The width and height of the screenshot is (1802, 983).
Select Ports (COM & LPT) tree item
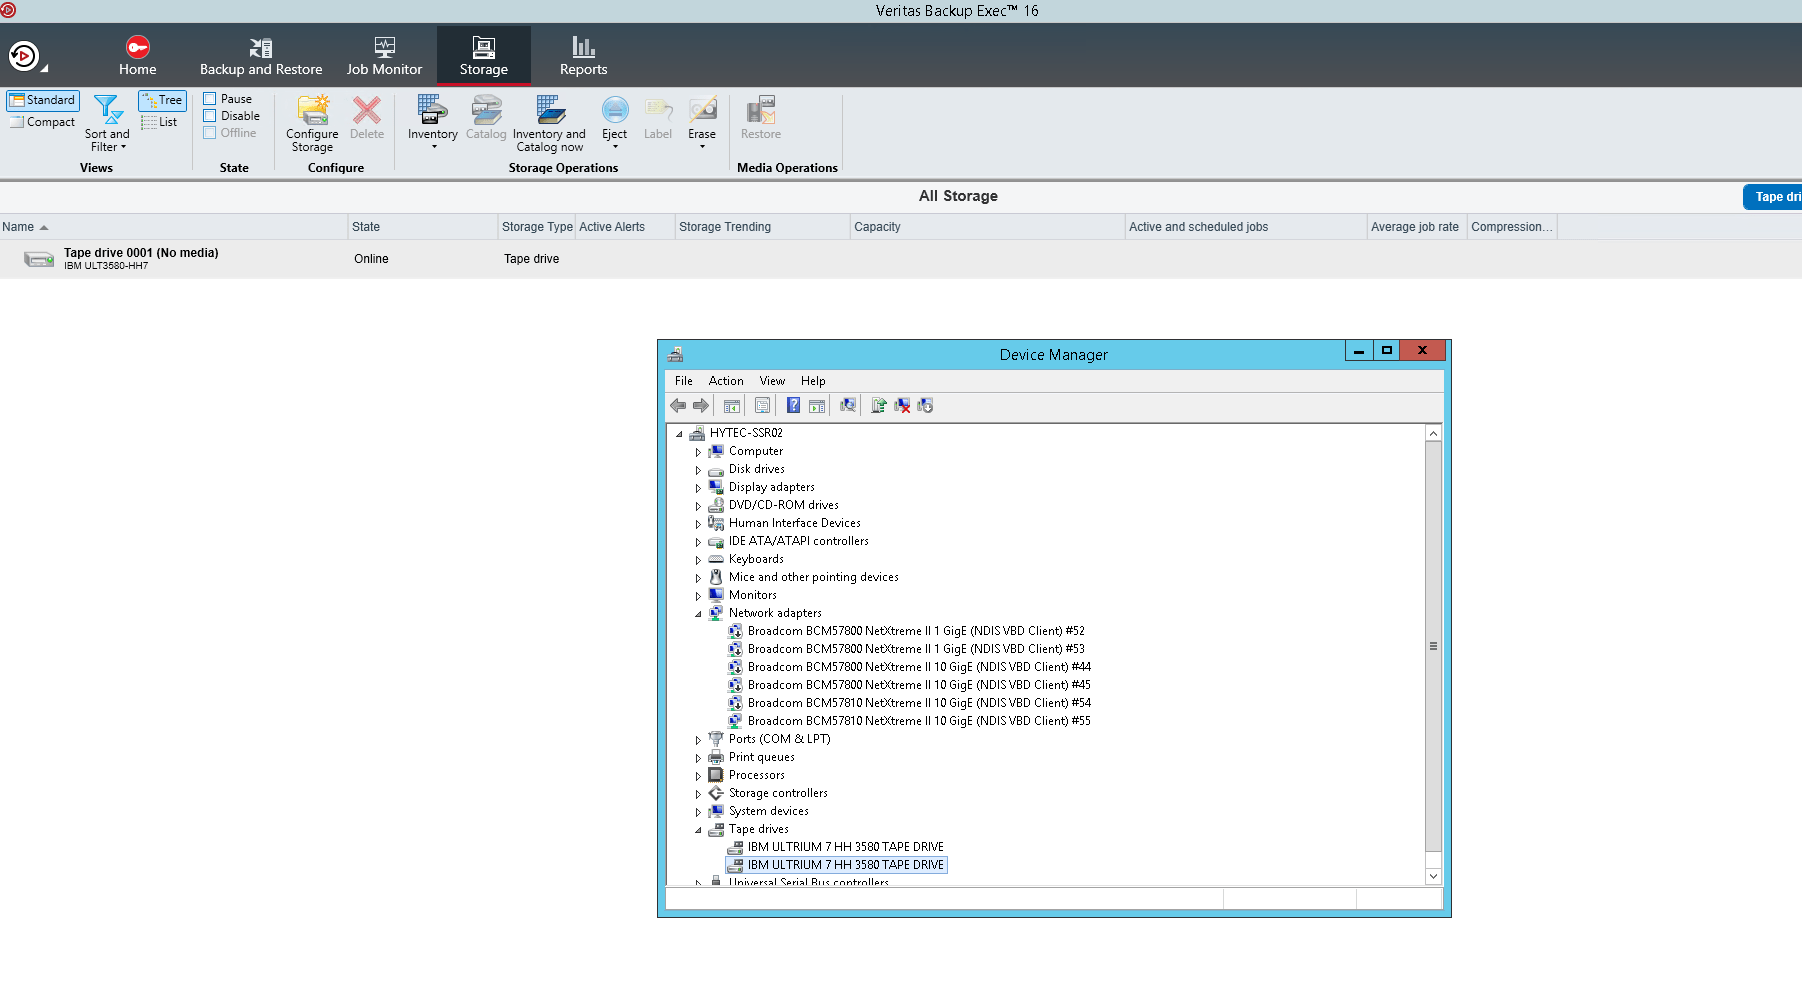pyautogui.click(x=779, y=739)
